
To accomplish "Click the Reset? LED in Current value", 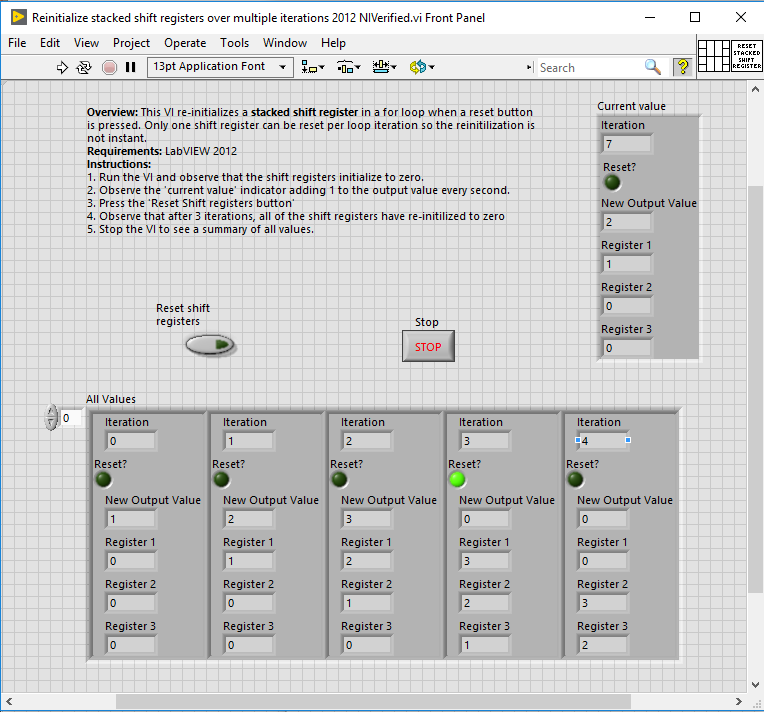I will click(x=612, y=183).
